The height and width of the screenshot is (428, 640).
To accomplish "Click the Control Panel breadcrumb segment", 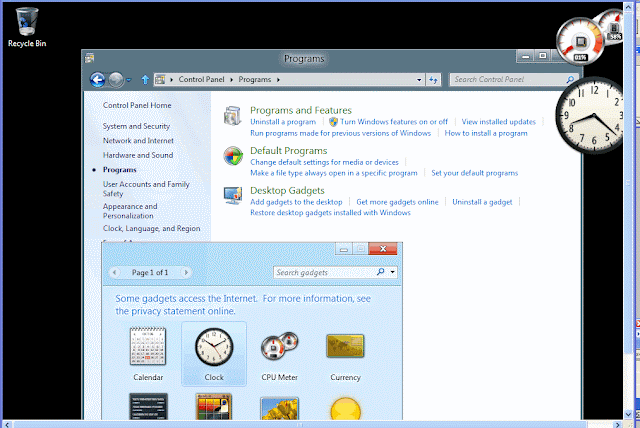I will (x=201, y=80).
